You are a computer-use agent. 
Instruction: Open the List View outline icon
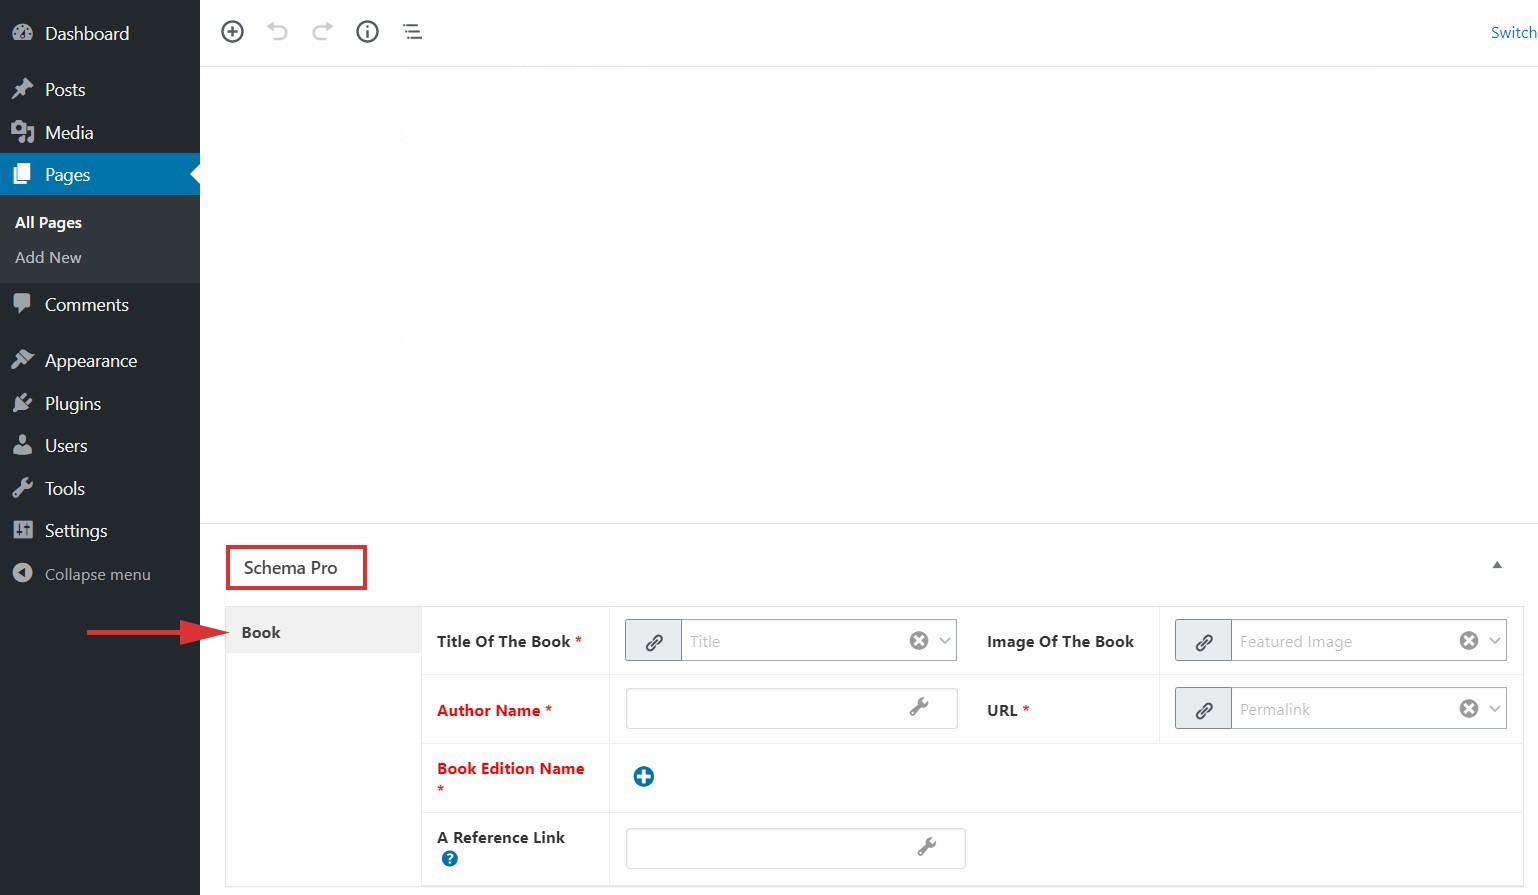[412, 31]
